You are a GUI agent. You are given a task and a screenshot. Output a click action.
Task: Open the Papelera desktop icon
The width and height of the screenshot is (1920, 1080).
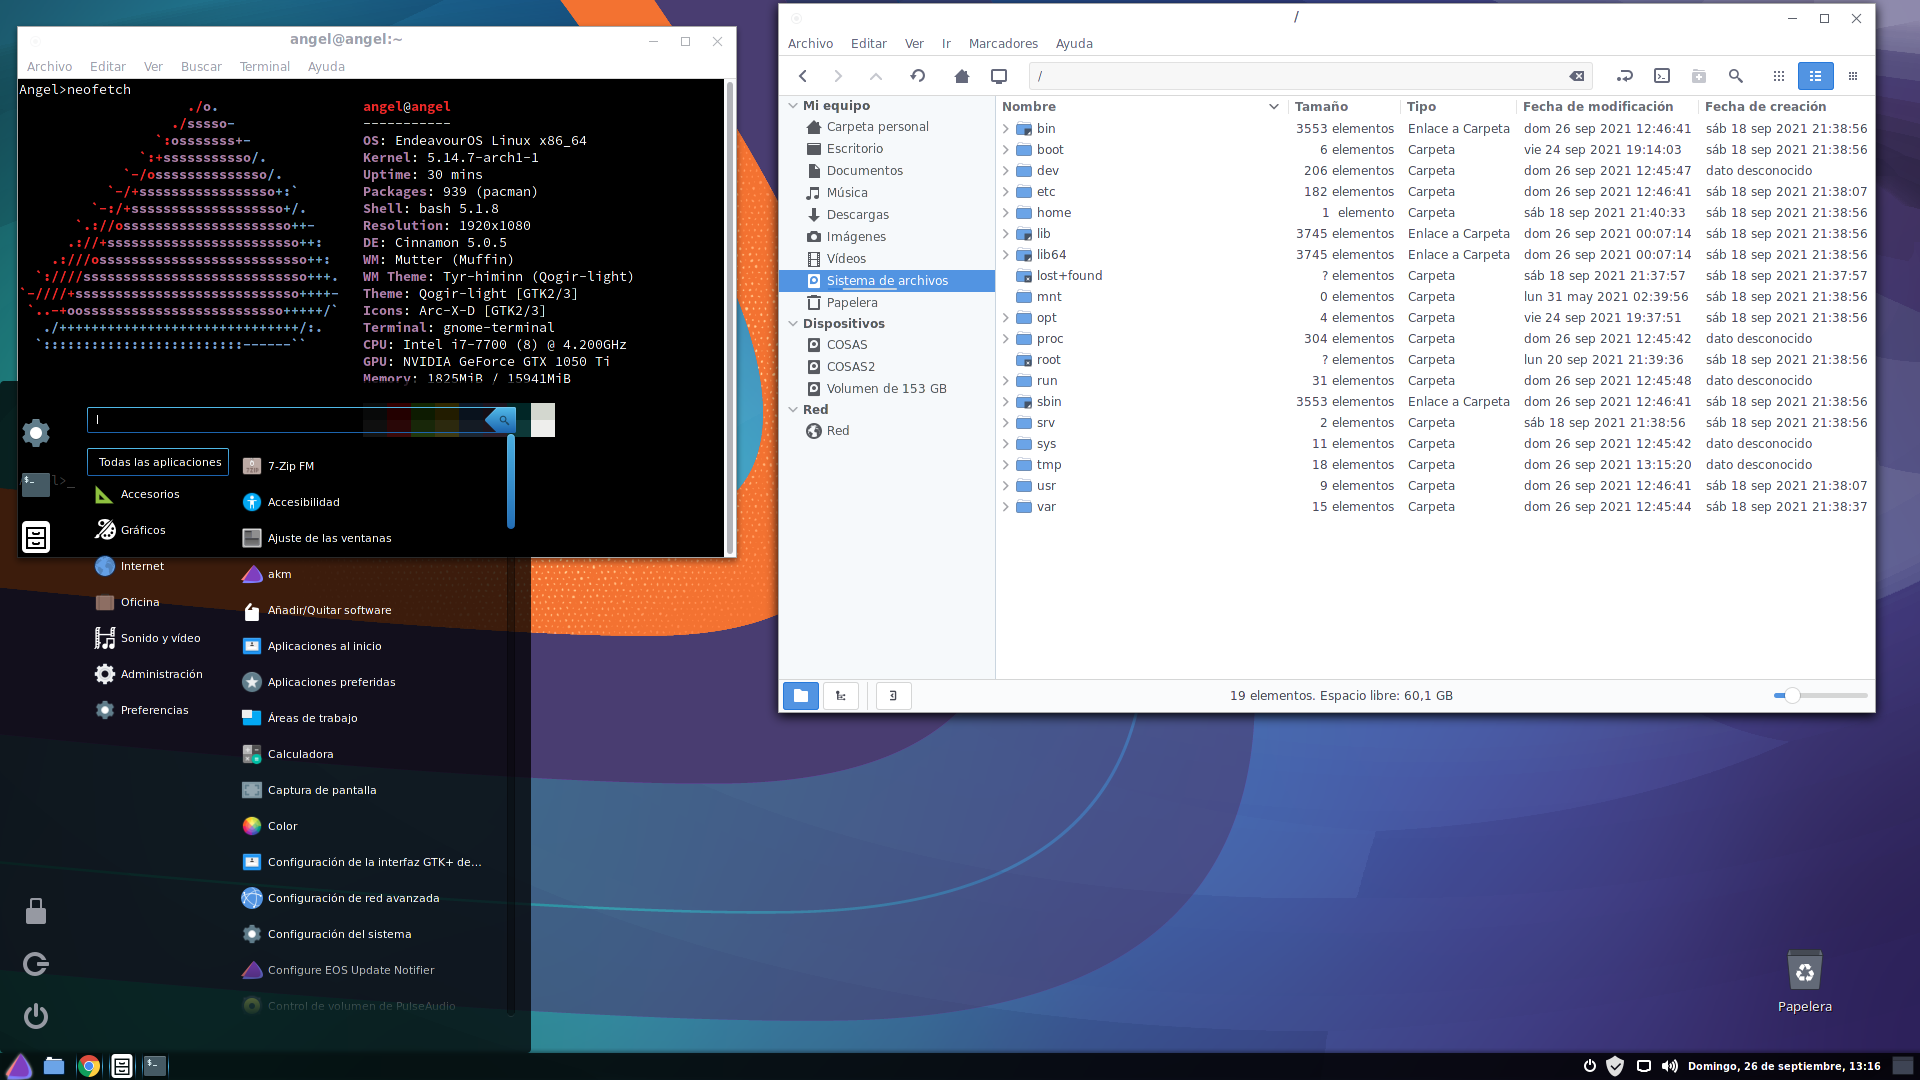pyautogui.click(x=1804, y=981)
